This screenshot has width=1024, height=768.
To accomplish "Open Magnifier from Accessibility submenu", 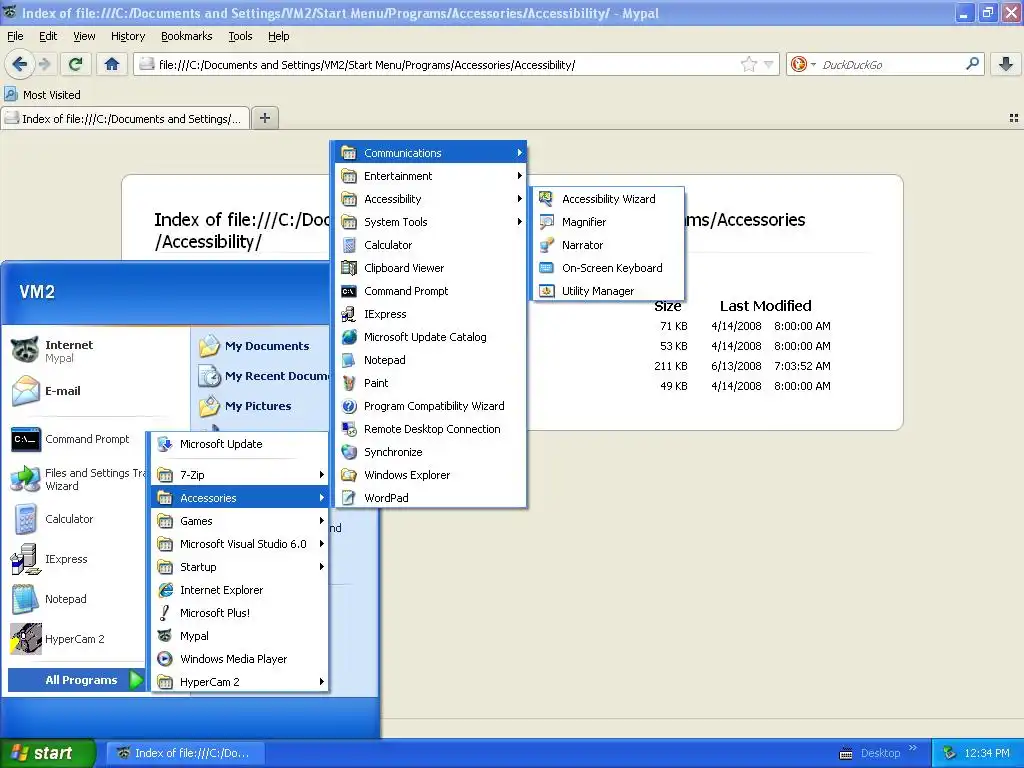I will [609, 222].
